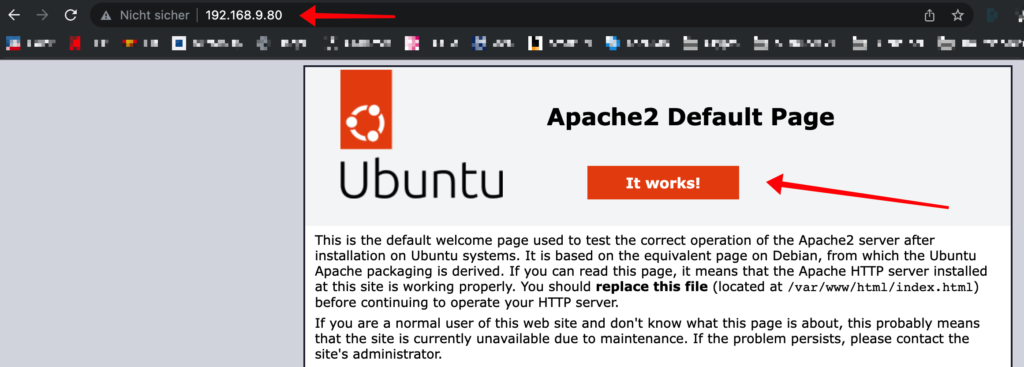
Task: Click the bold 'replace this file' text
Action: point(652,287)
